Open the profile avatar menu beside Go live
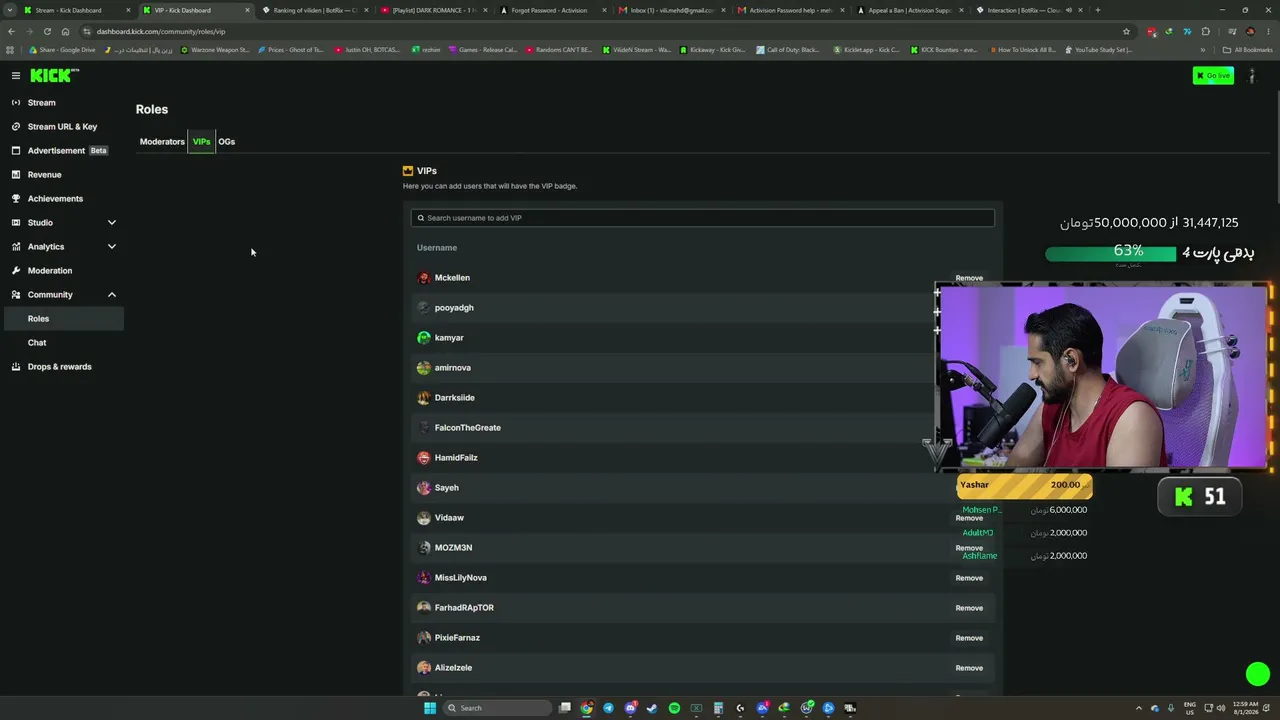The height and width of the screenshot is (720, 1280). tap(1251, 76)
